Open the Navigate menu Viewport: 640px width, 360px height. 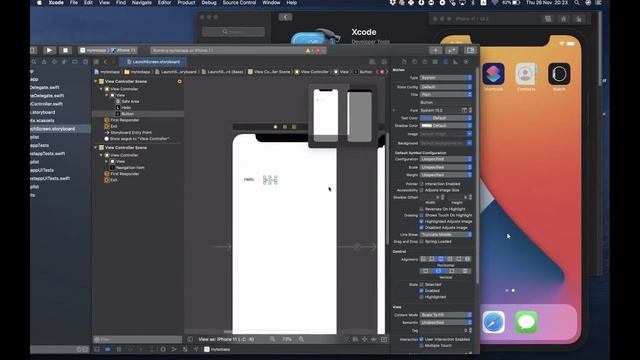click(142, 3)
